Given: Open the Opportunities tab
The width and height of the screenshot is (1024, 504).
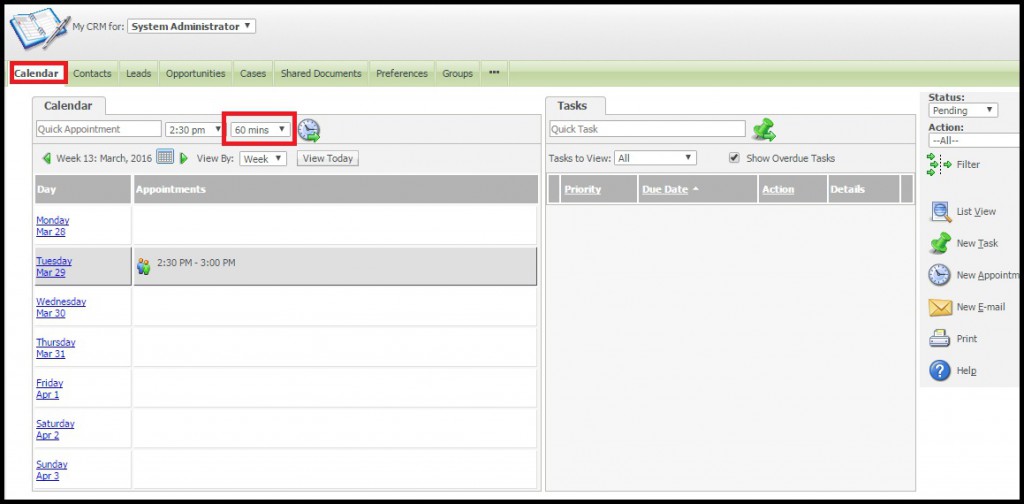Looking at the screenshot, I should pyautogui.click(x=195, y=73).
